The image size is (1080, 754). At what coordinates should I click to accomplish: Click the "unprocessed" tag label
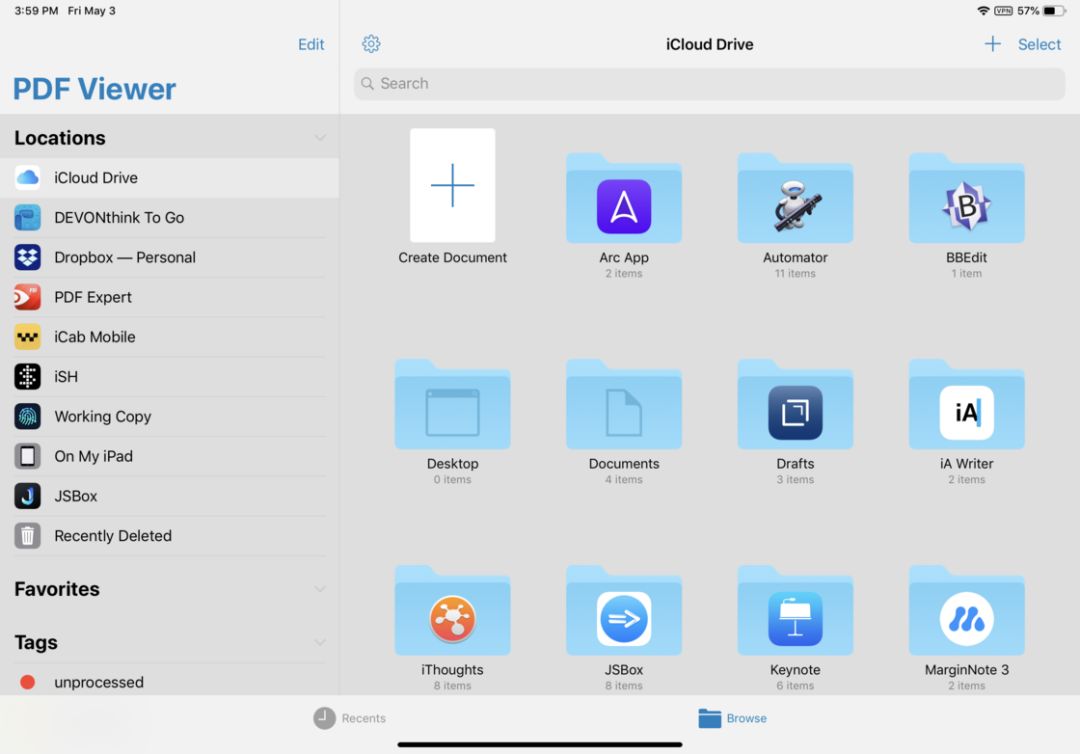click(99, 682)
